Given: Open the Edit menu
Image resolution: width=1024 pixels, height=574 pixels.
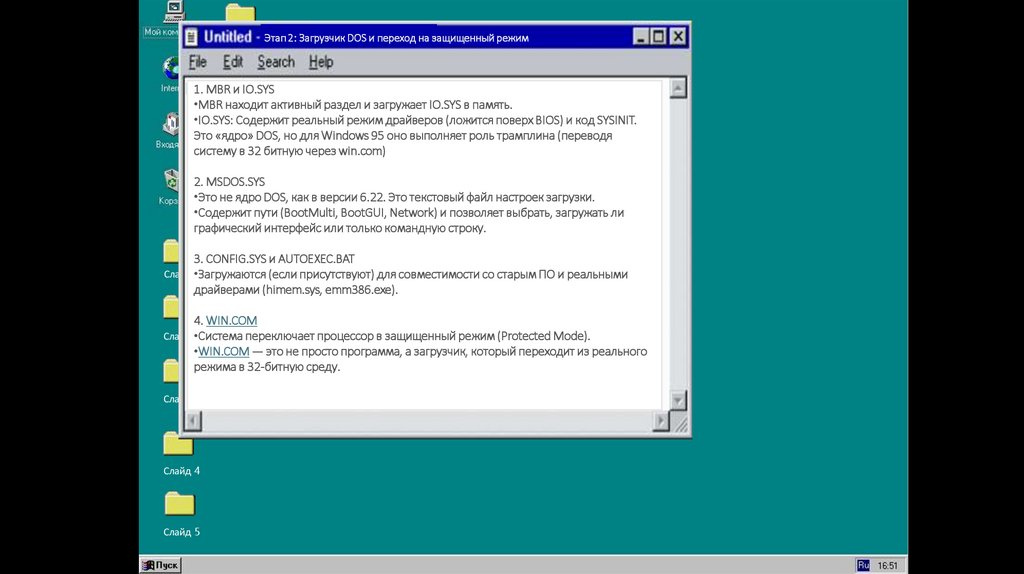Looking at the screenshot, I should pyautogui.click(x=232, y=62).
